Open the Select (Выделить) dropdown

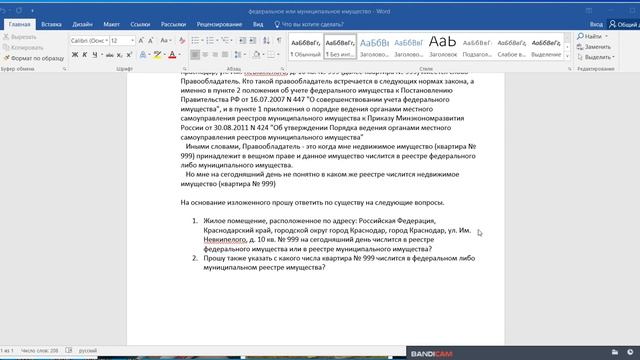(x=596, y=57)
